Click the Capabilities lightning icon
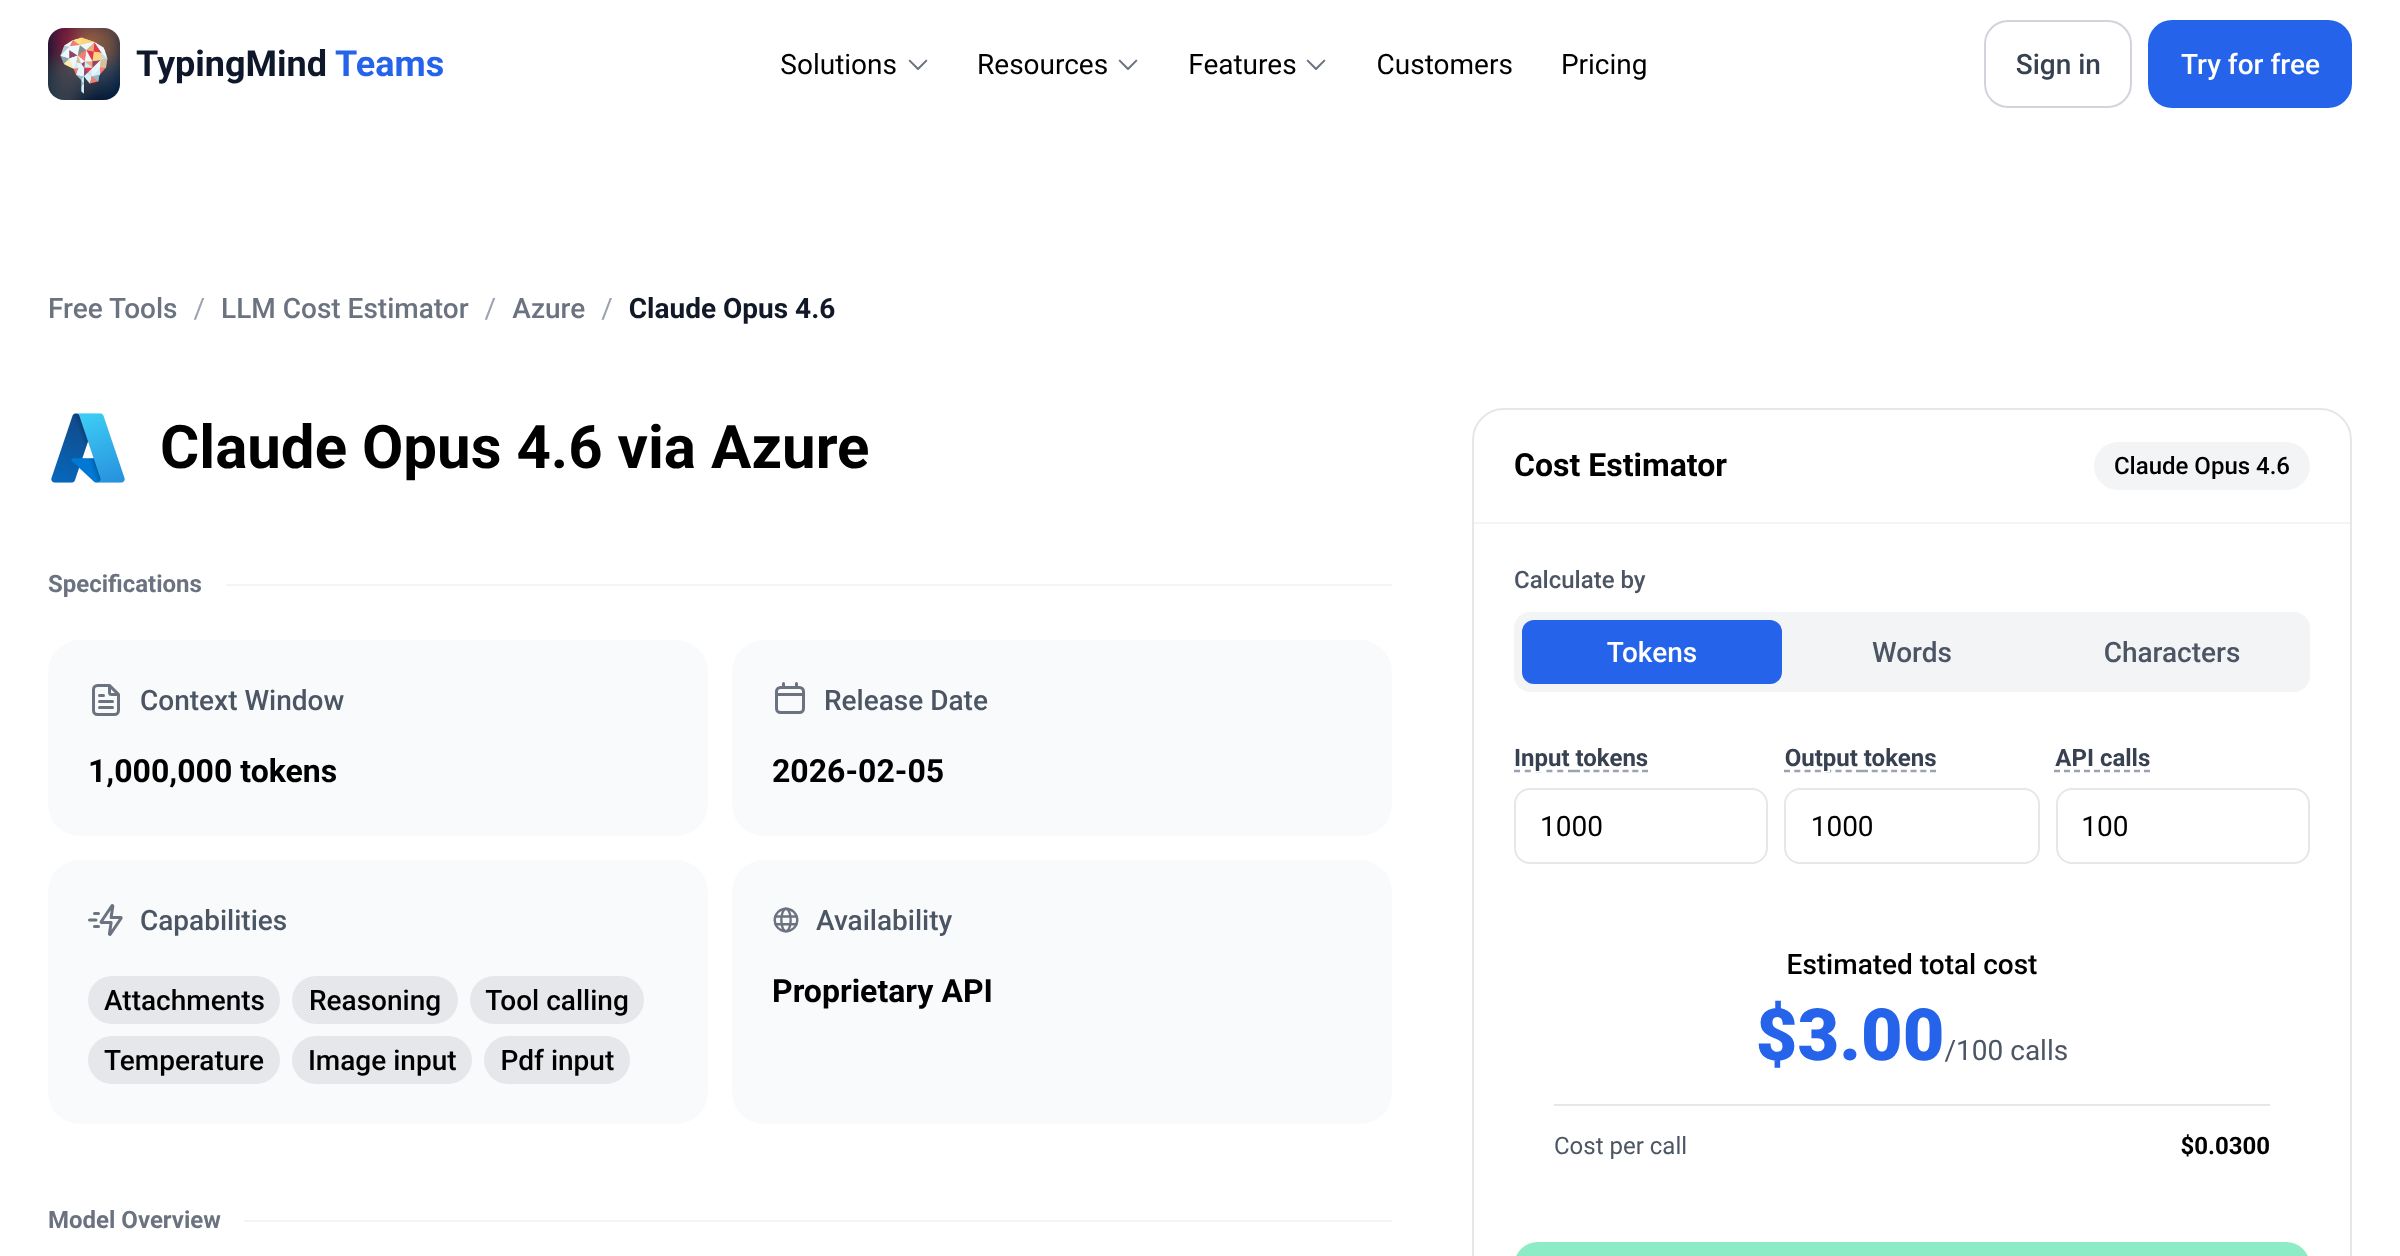 pos(106,919)
